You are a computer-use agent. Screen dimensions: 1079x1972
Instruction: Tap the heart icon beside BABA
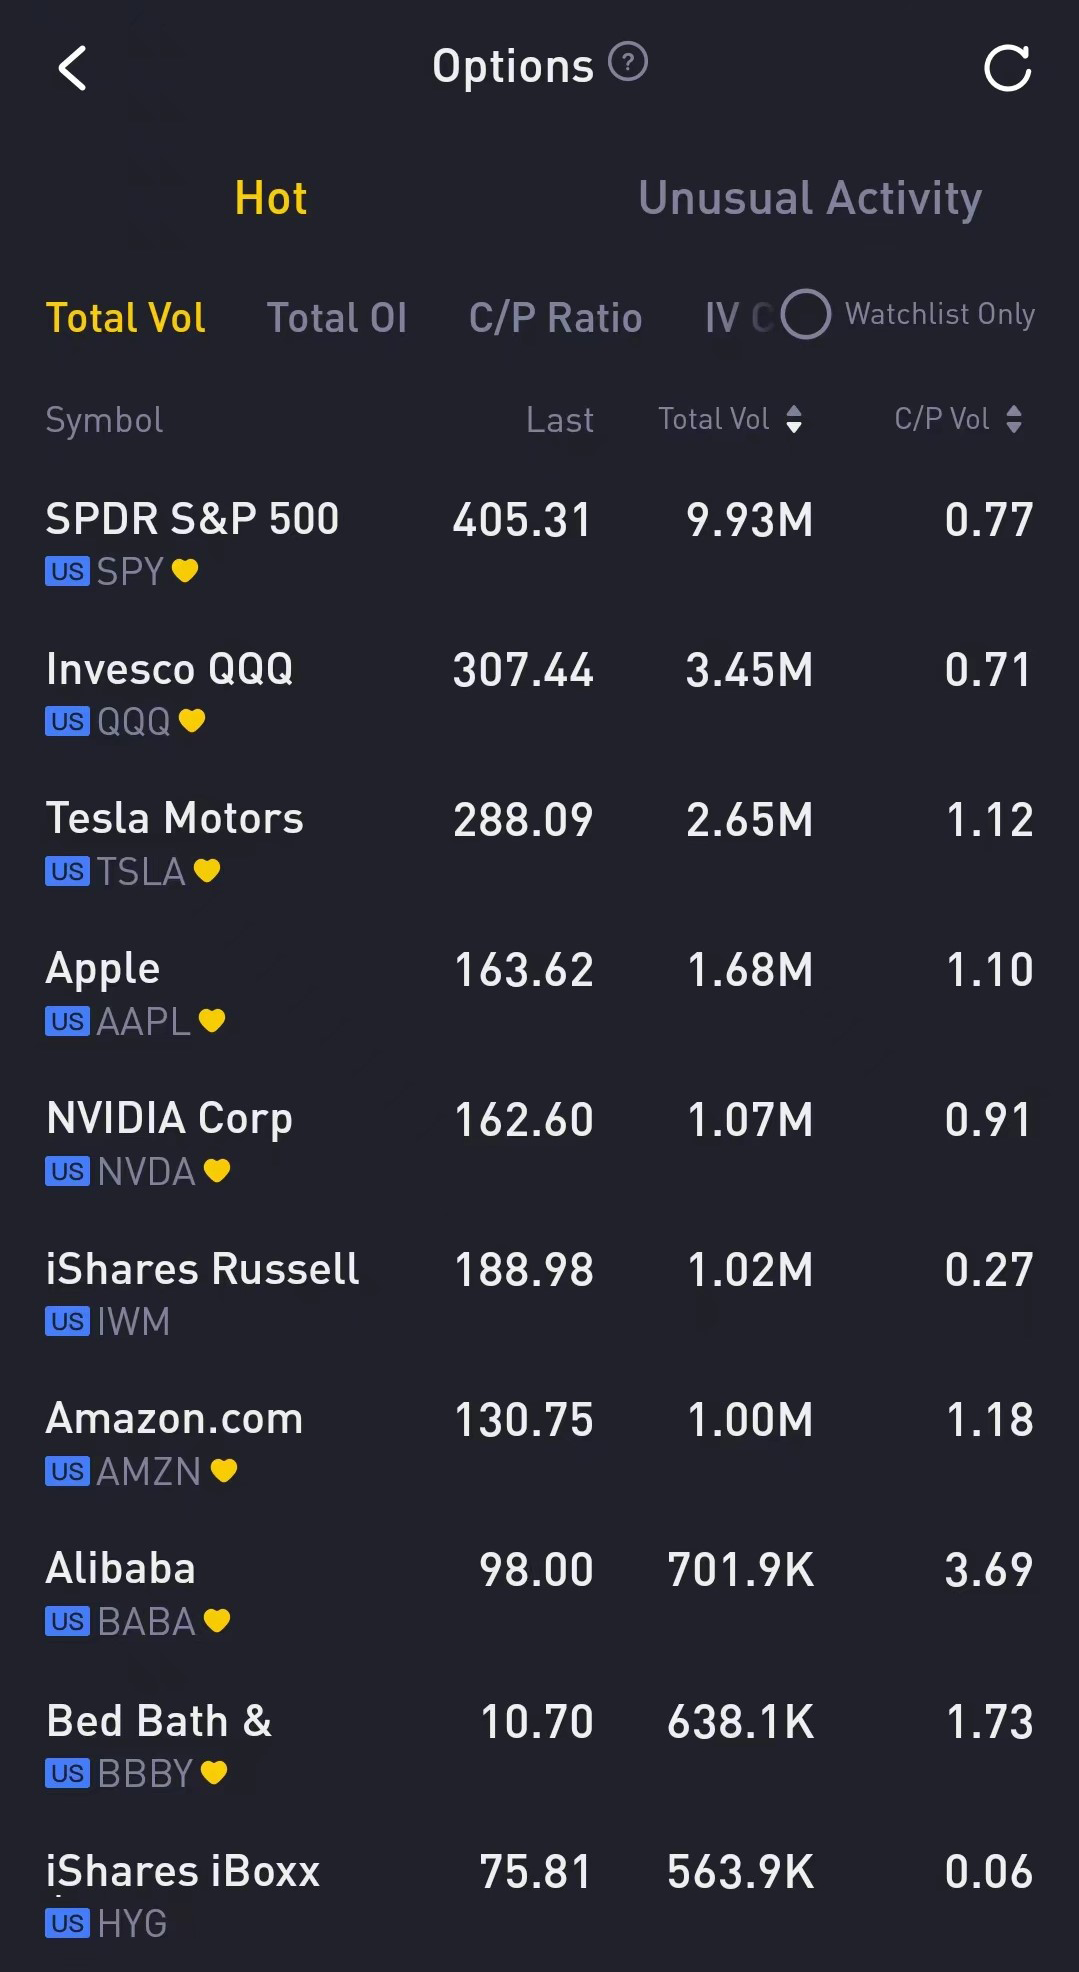pyautogui.click(x=217, y=1620)
